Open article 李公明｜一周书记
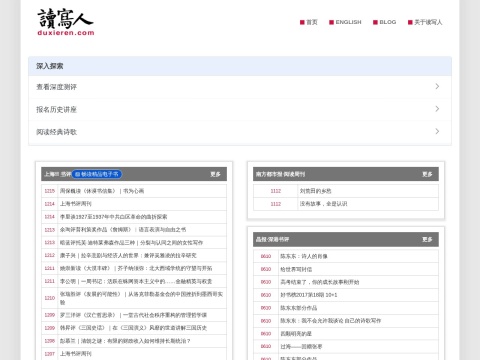This screenshot has width=480, height=360. click(136, 281)
